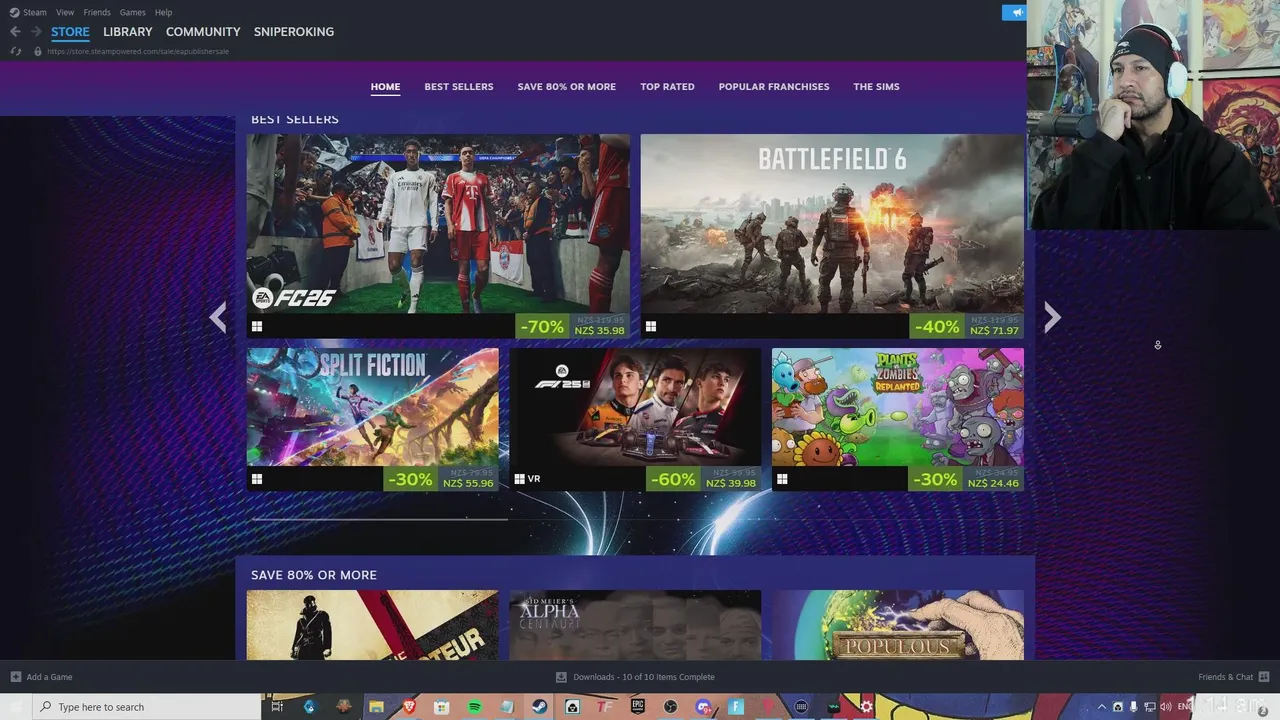Open OBS Studio from the taskbar
The image size is (1280, 720).
670,707
